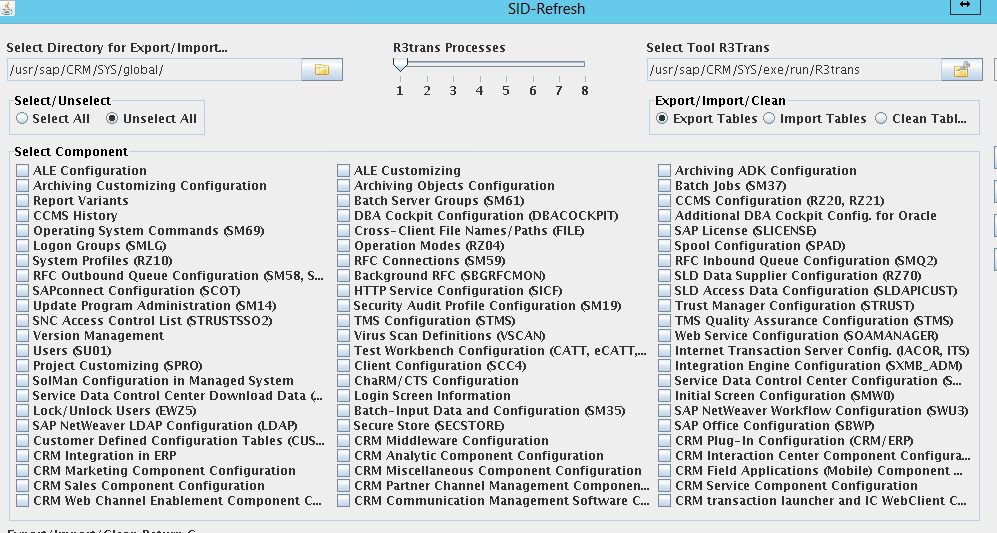The height and width of the screenshot is (533, 997).
Task: Tick CRM Marketing Component Configuration
Action: (23, 471)
